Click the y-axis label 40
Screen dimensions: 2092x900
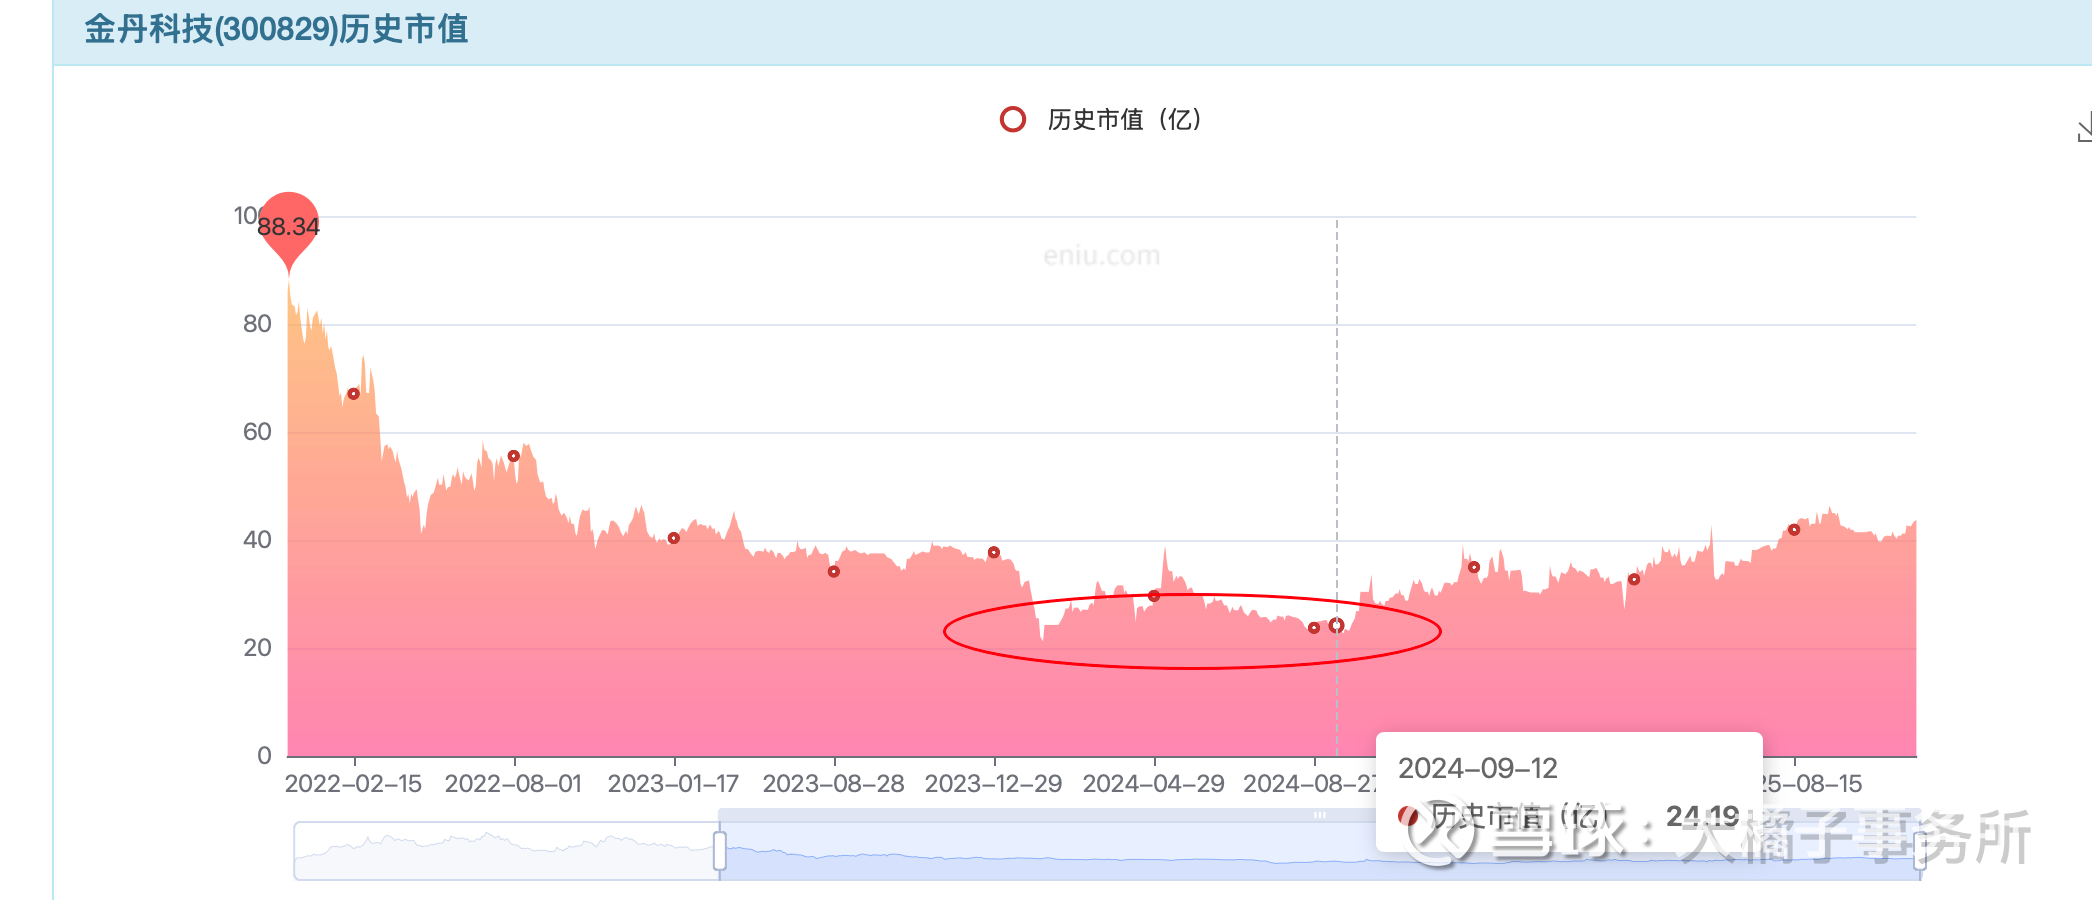click(257, 540)
